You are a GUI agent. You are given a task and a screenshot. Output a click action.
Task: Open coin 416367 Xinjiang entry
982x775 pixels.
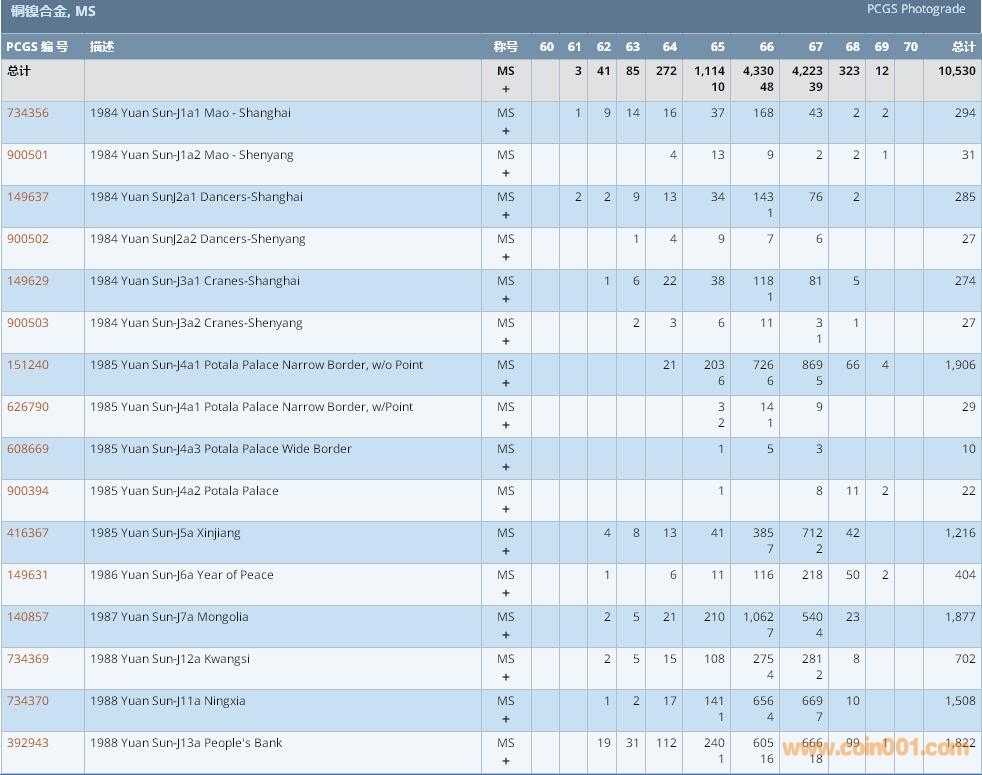[28, 533]
